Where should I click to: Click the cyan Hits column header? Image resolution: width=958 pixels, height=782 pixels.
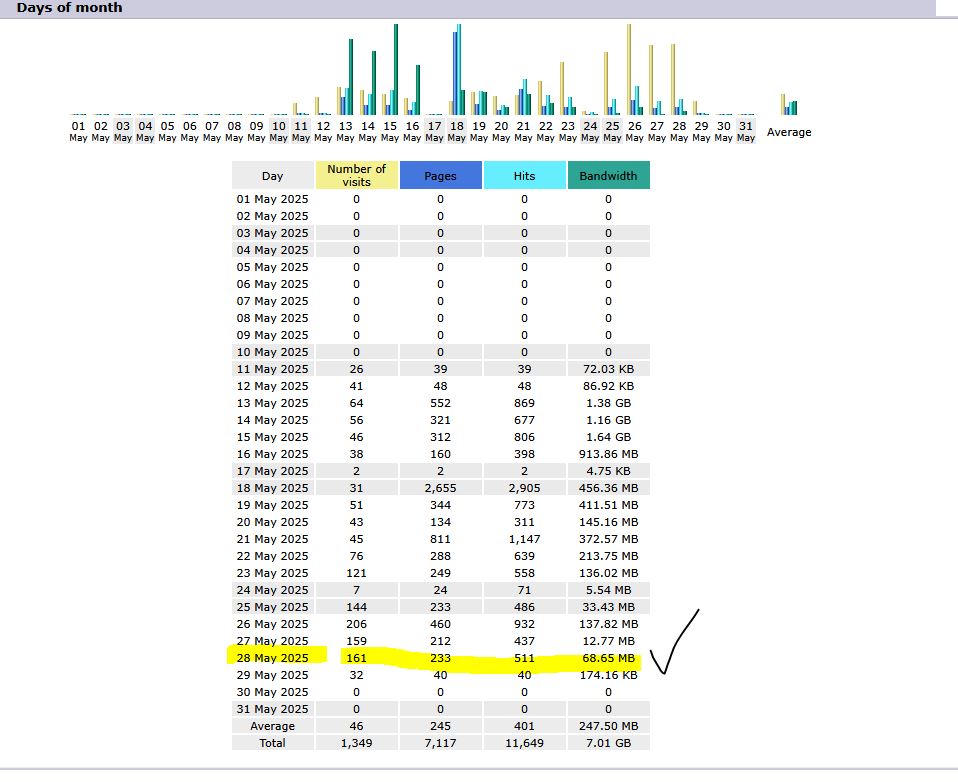pos(524,175)
